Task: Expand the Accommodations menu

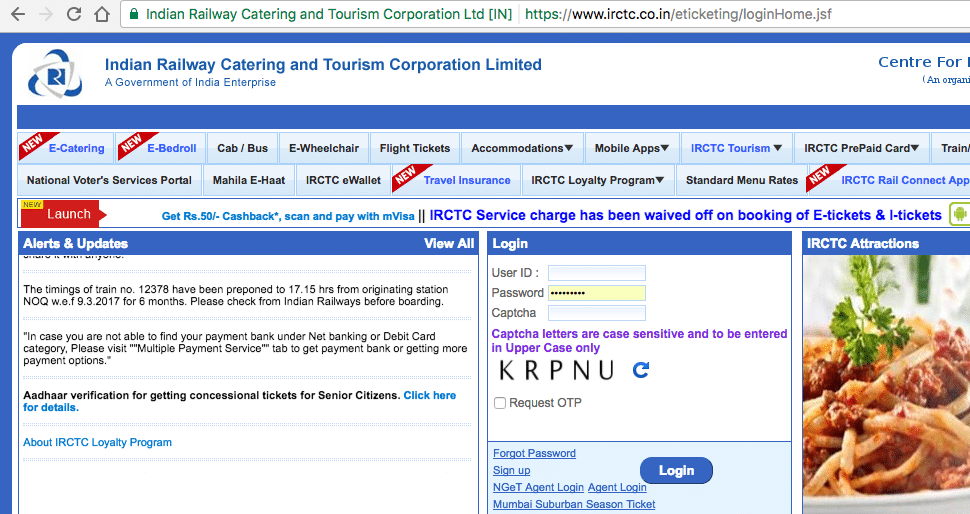Action: point(521,148)
